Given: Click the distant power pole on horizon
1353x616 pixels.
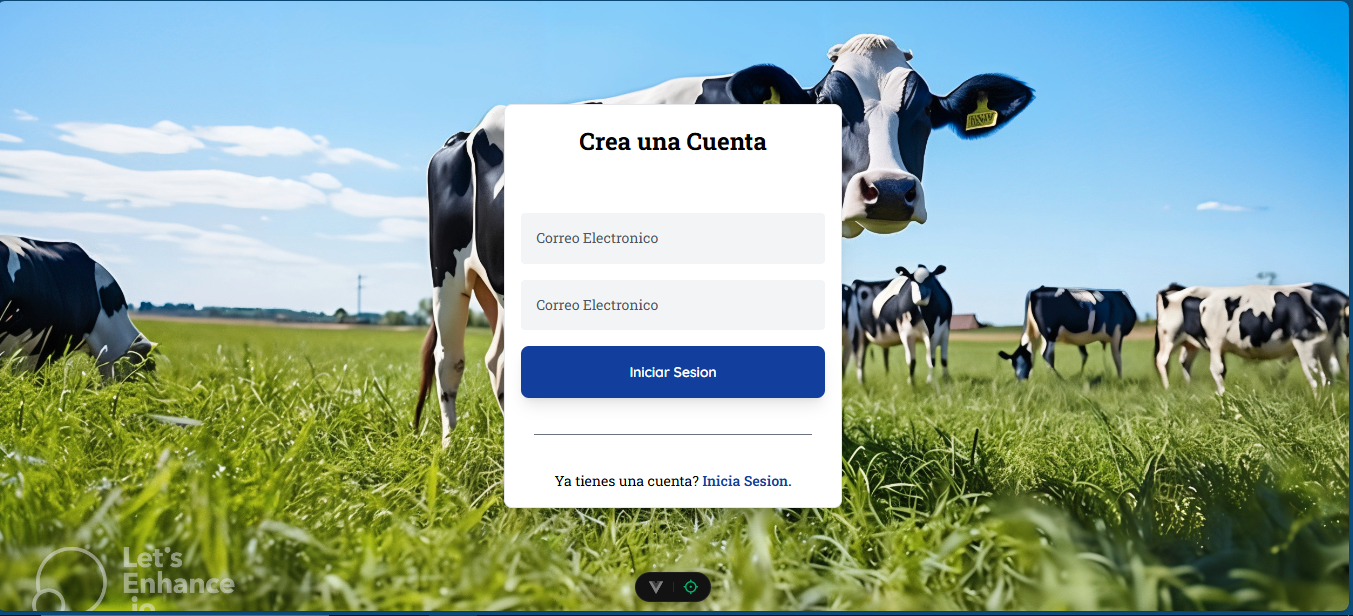Looking at the screenshot, I should click(361, 296).
